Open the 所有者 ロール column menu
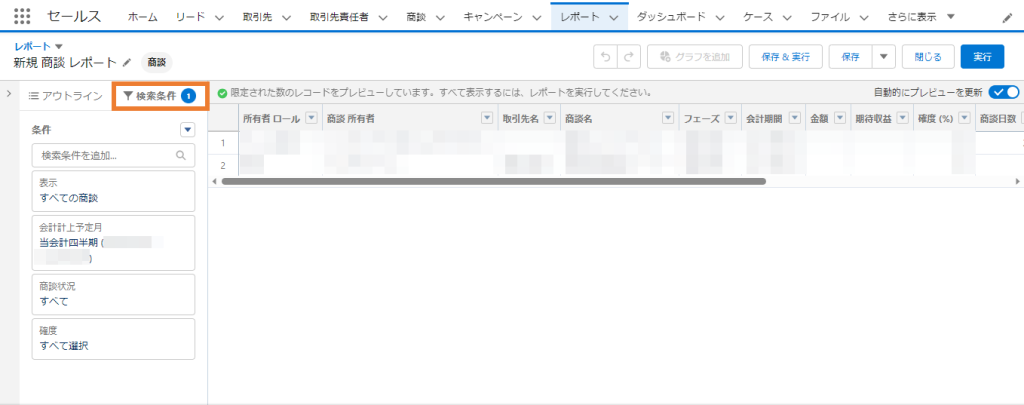 click(x=312, y=118)
